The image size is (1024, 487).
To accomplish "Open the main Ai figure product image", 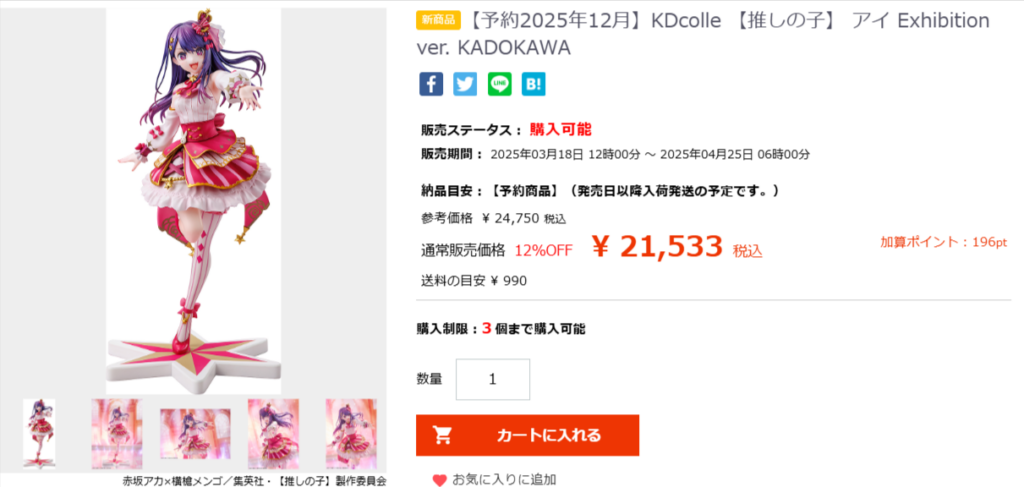I will pos(194,200).
